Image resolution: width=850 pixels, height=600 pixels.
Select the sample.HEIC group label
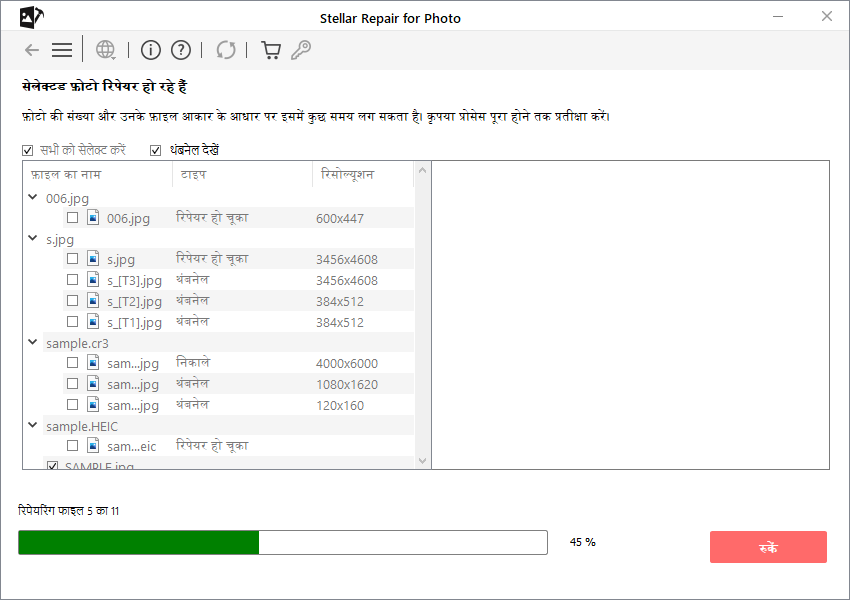point(82,427)
